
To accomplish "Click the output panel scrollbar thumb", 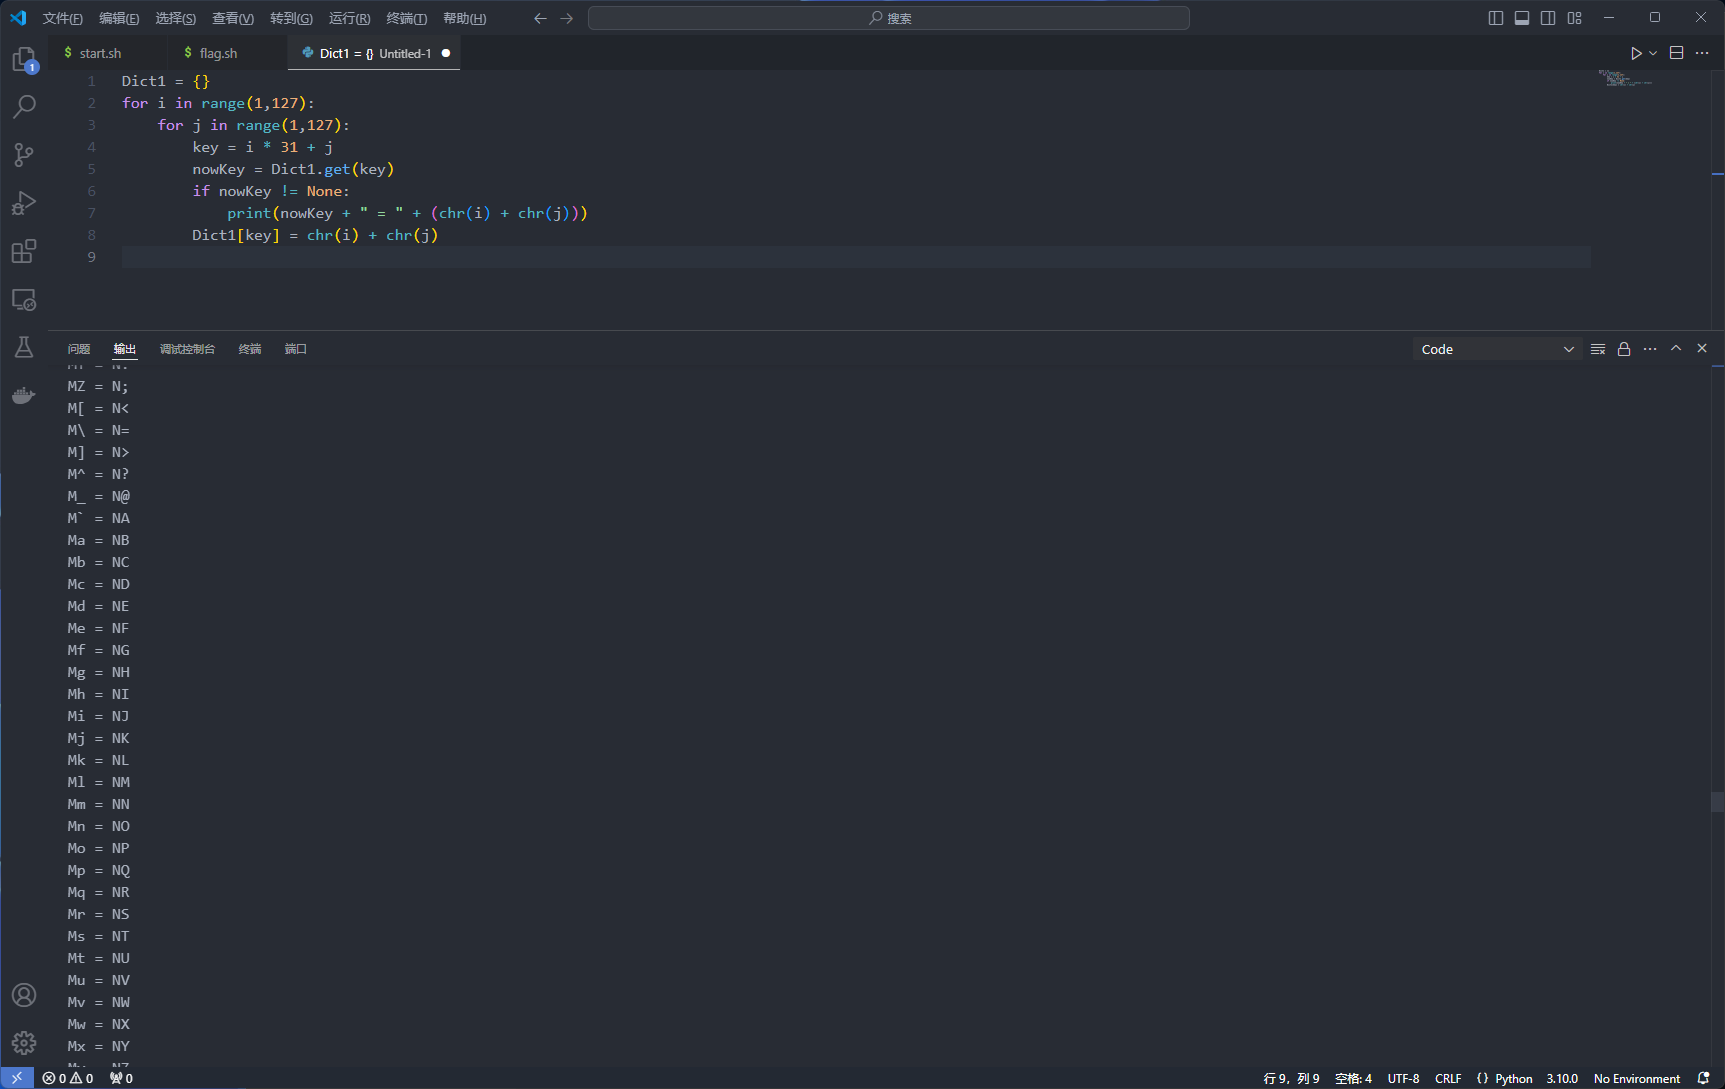I will point(1717,802).
